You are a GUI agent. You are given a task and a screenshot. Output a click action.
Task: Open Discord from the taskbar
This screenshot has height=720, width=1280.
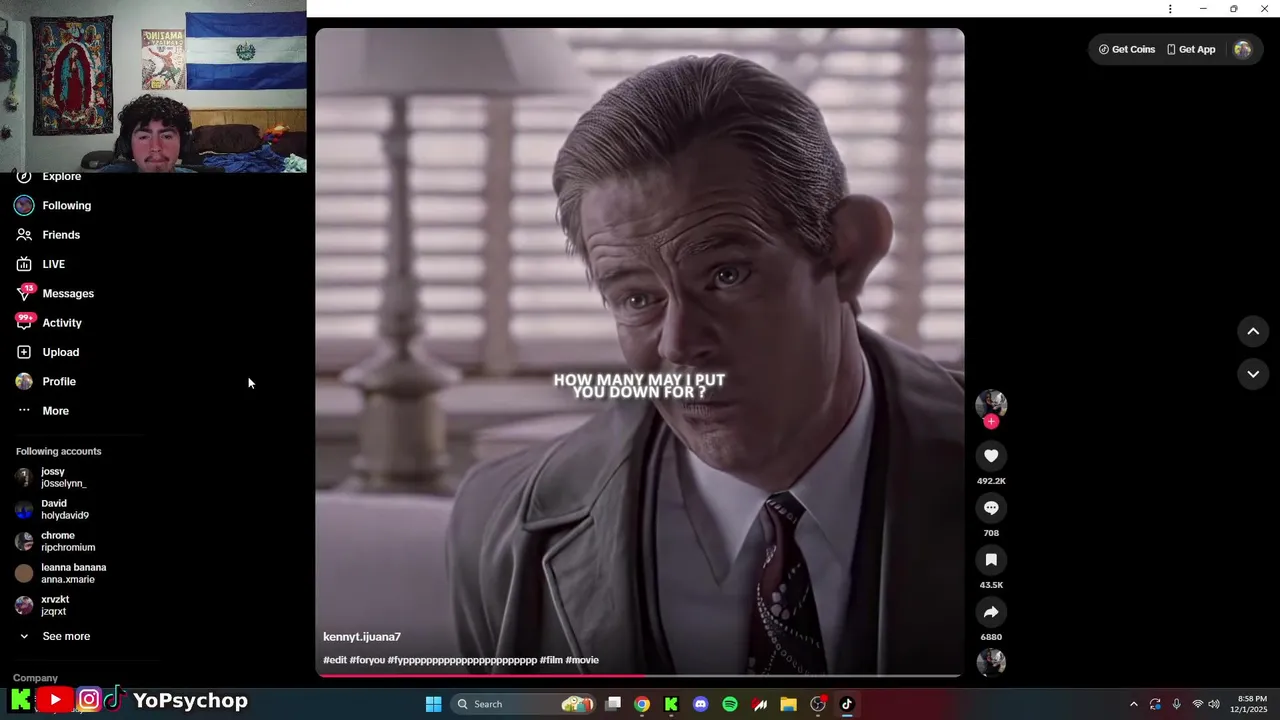pos(700,704)
